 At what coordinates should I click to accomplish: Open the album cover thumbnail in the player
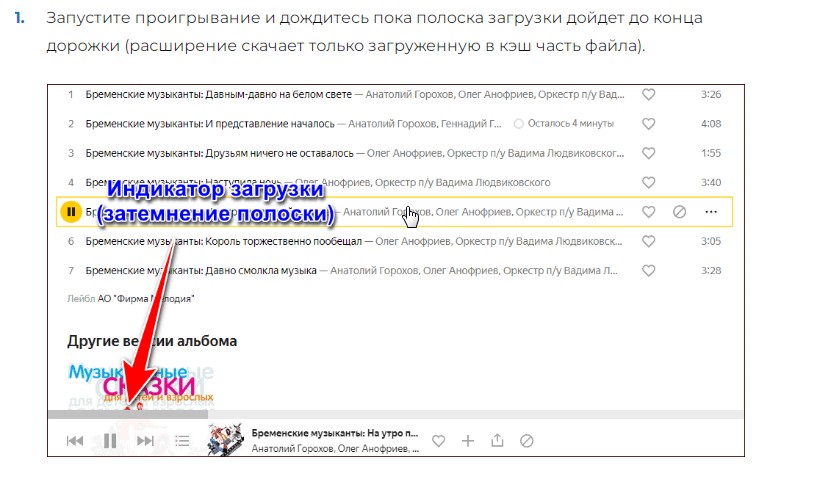coord(225,440)
